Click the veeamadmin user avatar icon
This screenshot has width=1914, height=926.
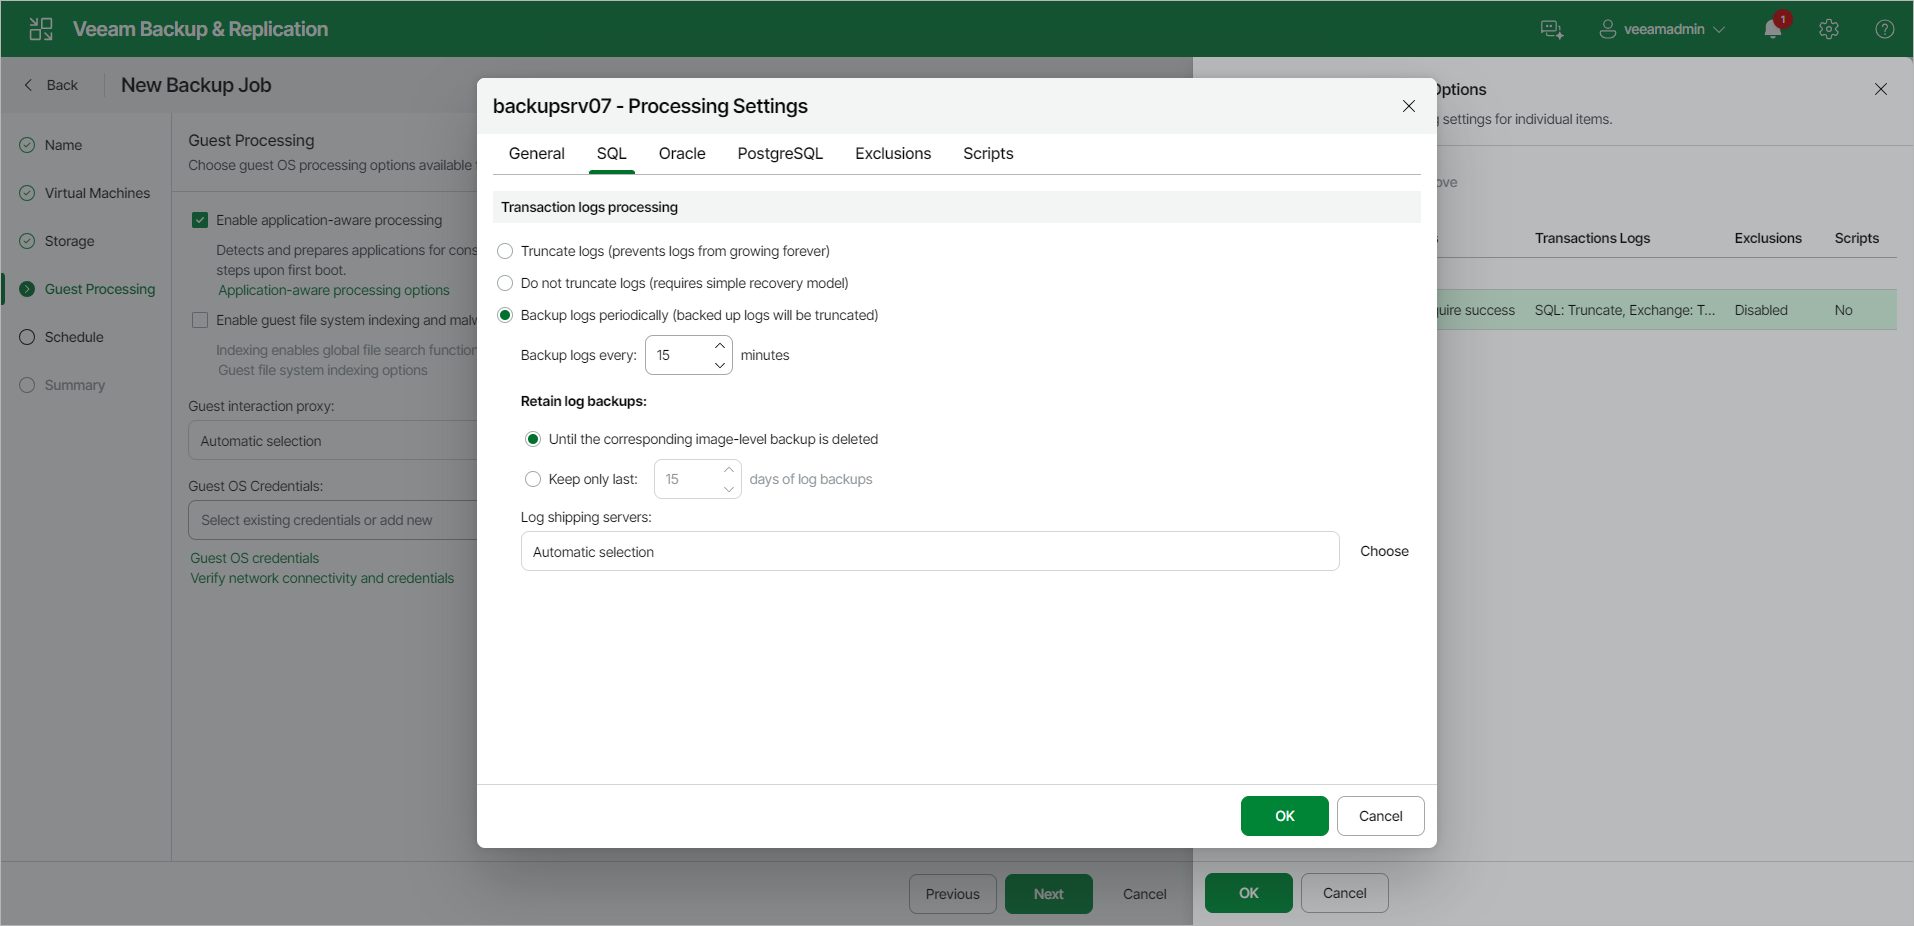click(1608, 29)
